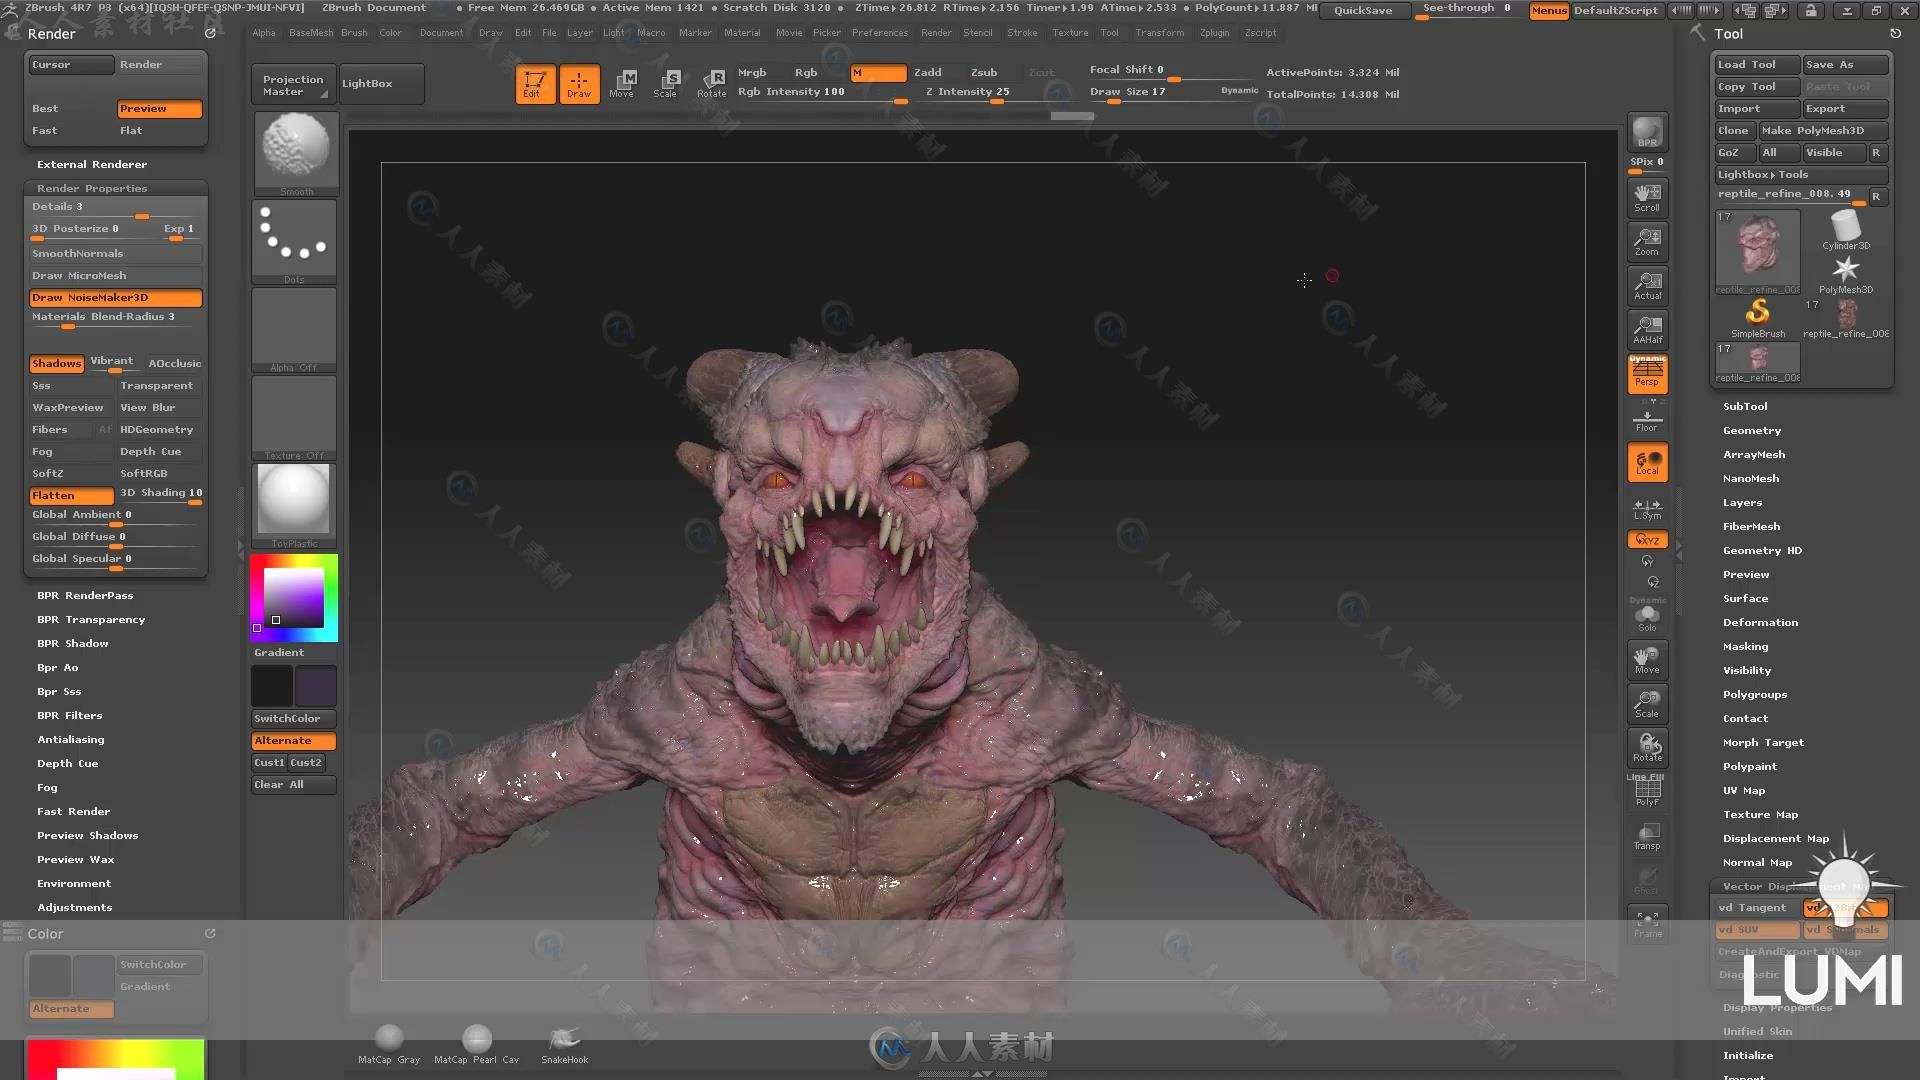Toggle Solo mode icon
Image resolution: width=1920 pixels, height=1080 pixels.
1647,618
